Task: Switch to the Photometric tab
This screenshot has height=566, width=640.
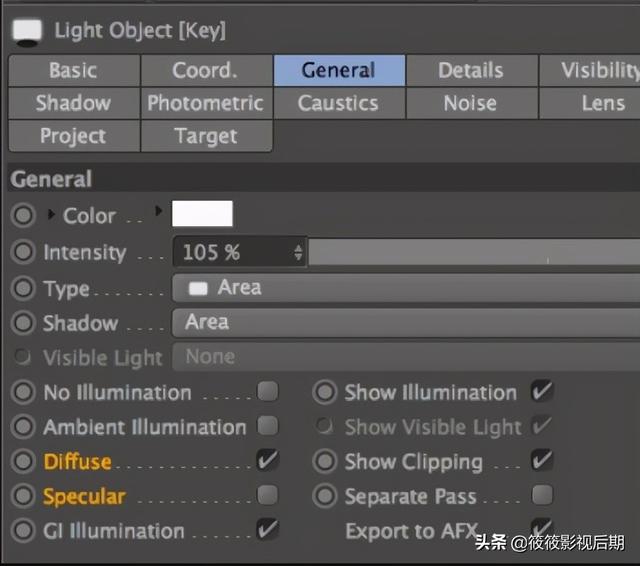Action: point(207,103)
